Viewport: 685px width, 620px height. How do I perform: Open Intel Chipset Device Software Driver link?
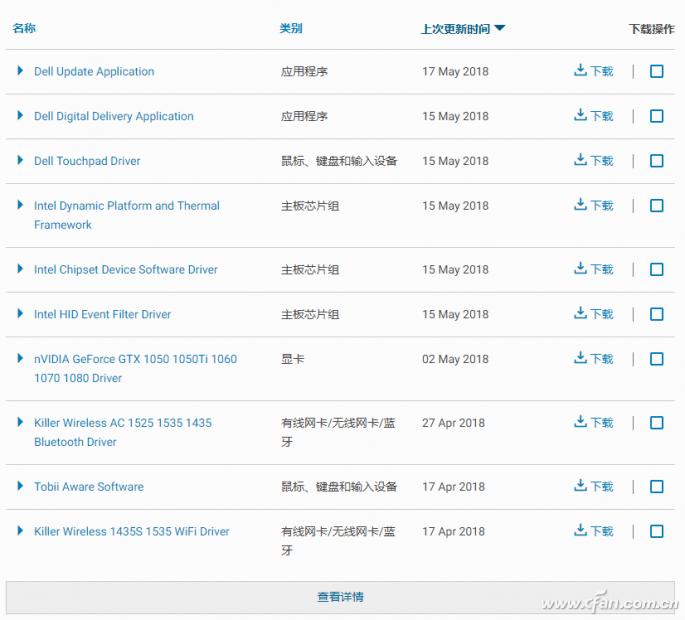[x=126, y=270]
